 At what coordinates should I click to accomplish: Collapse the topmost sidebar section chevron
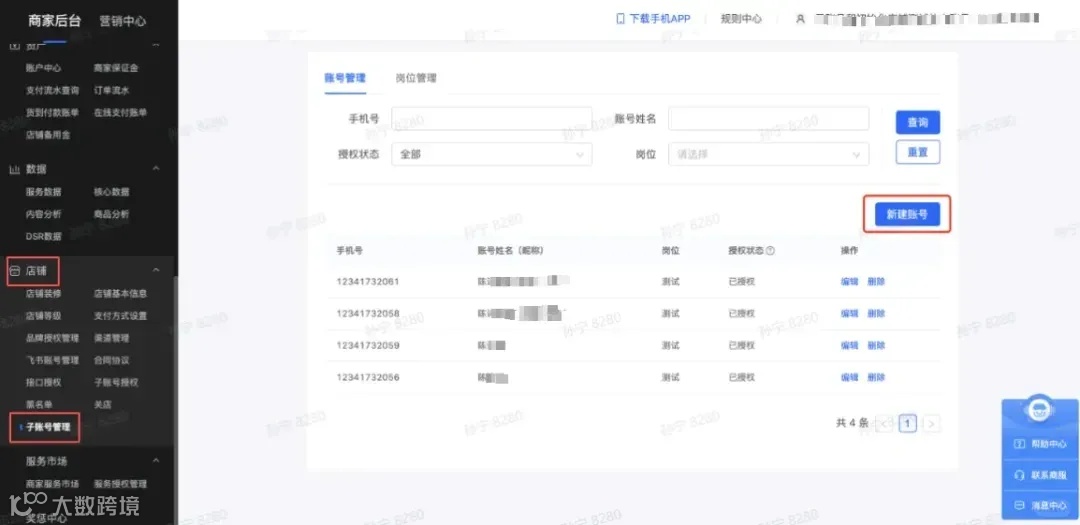[156, 45]
